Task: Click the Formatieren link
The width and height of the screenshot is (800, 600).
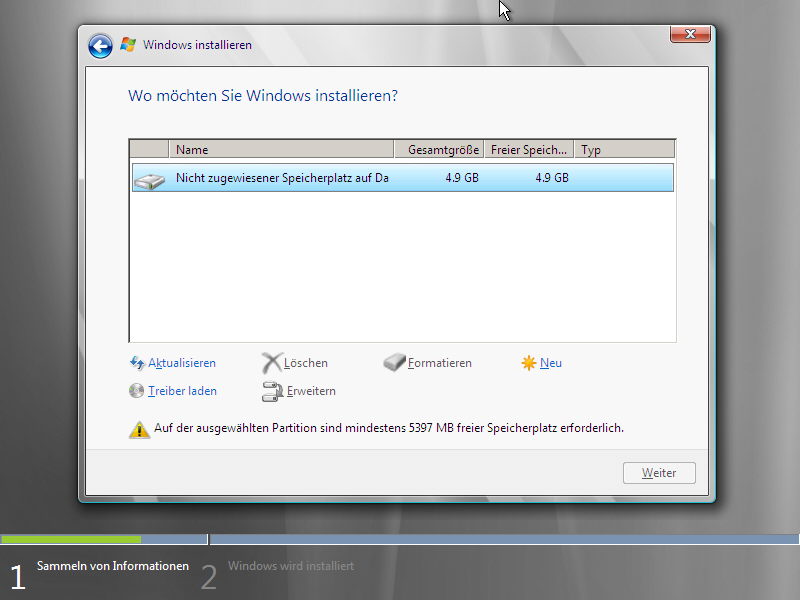Action: tap(440, 363)
